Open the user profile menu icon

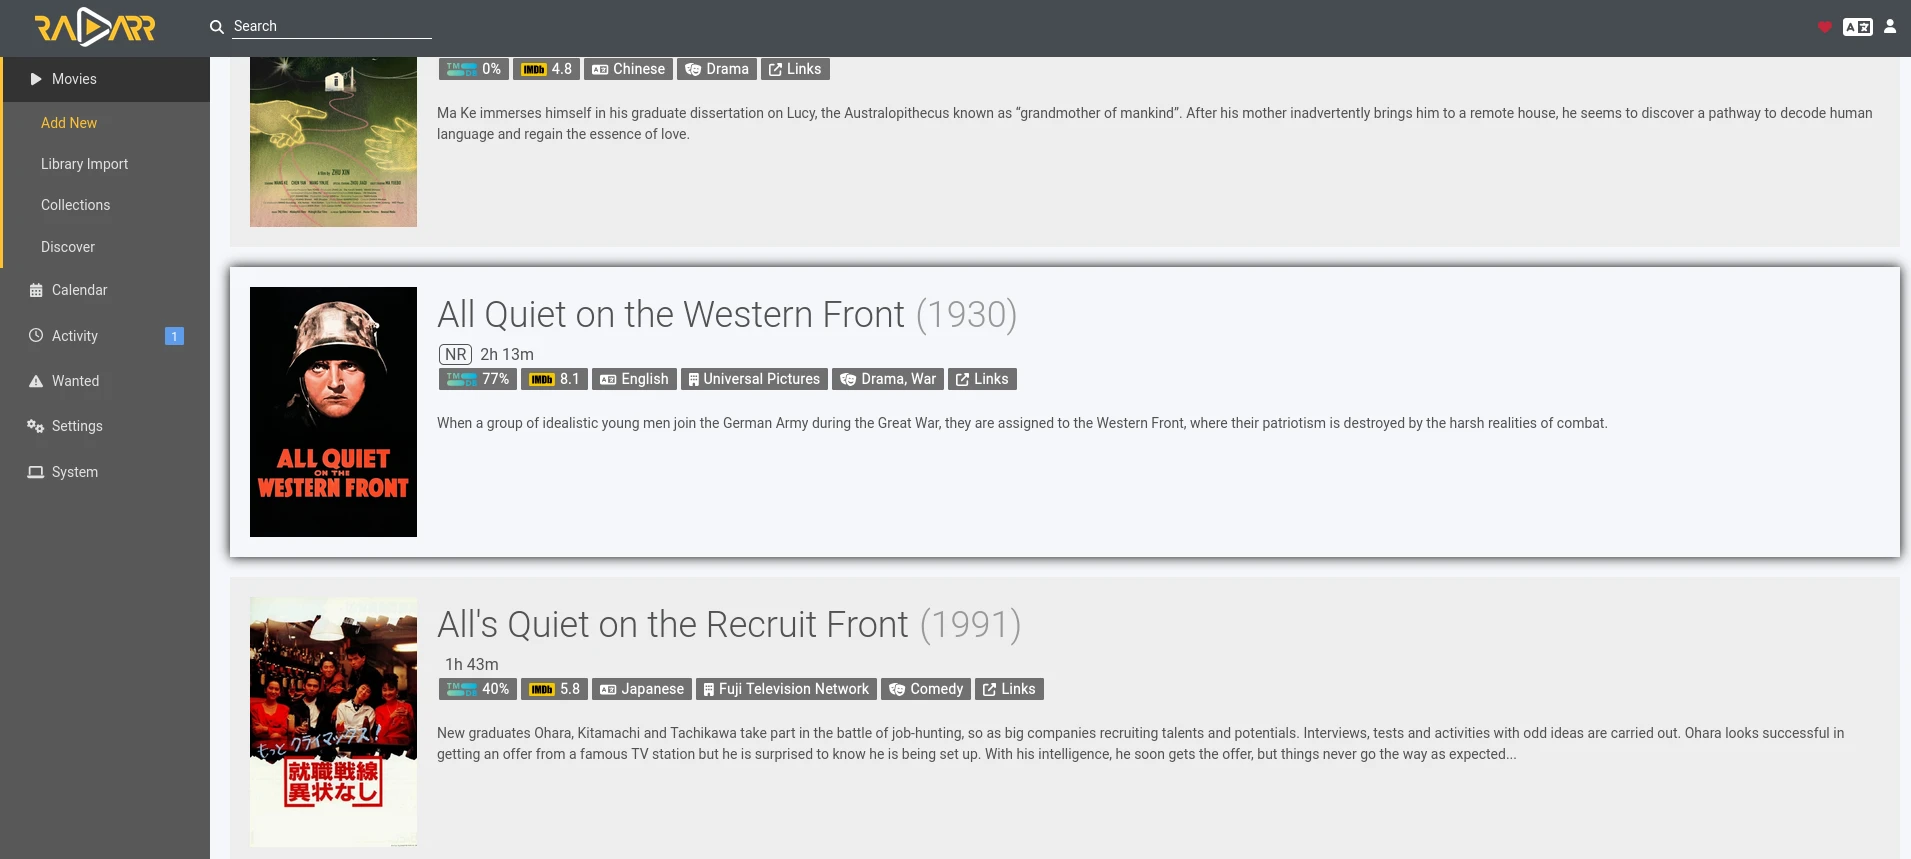(1890, 27)
